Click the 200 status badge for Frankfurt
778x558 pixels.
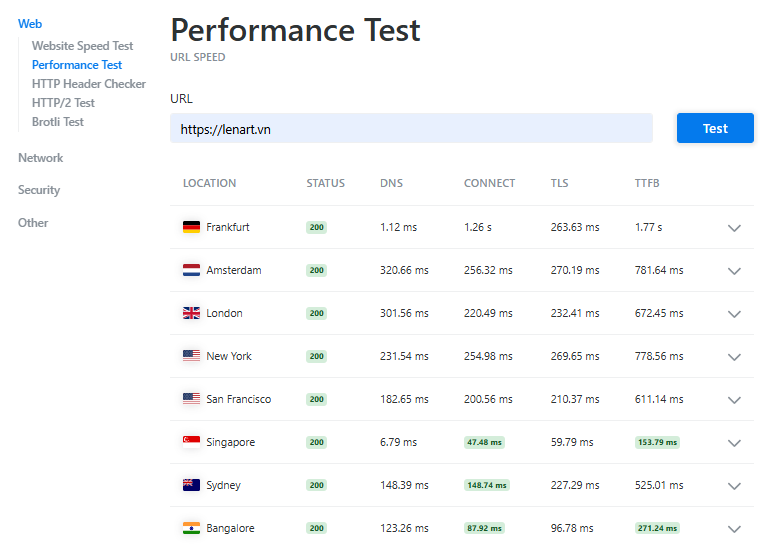317,227
